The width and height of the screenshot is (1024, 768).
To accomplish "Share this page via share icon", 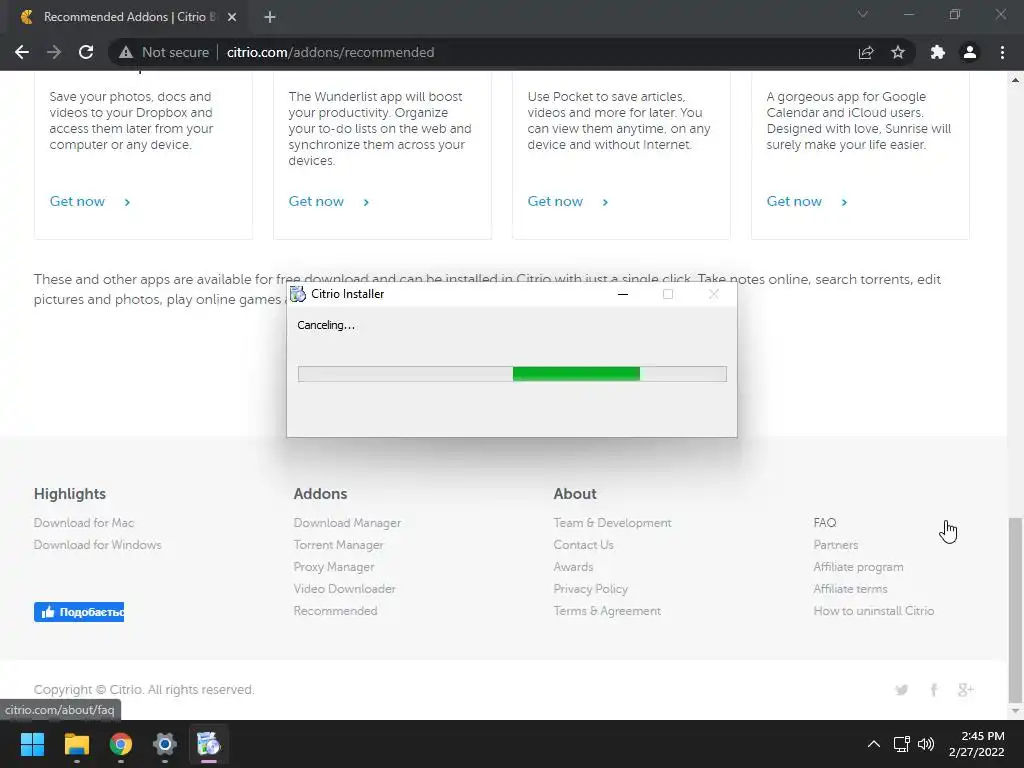I will (x=866, y=52).
